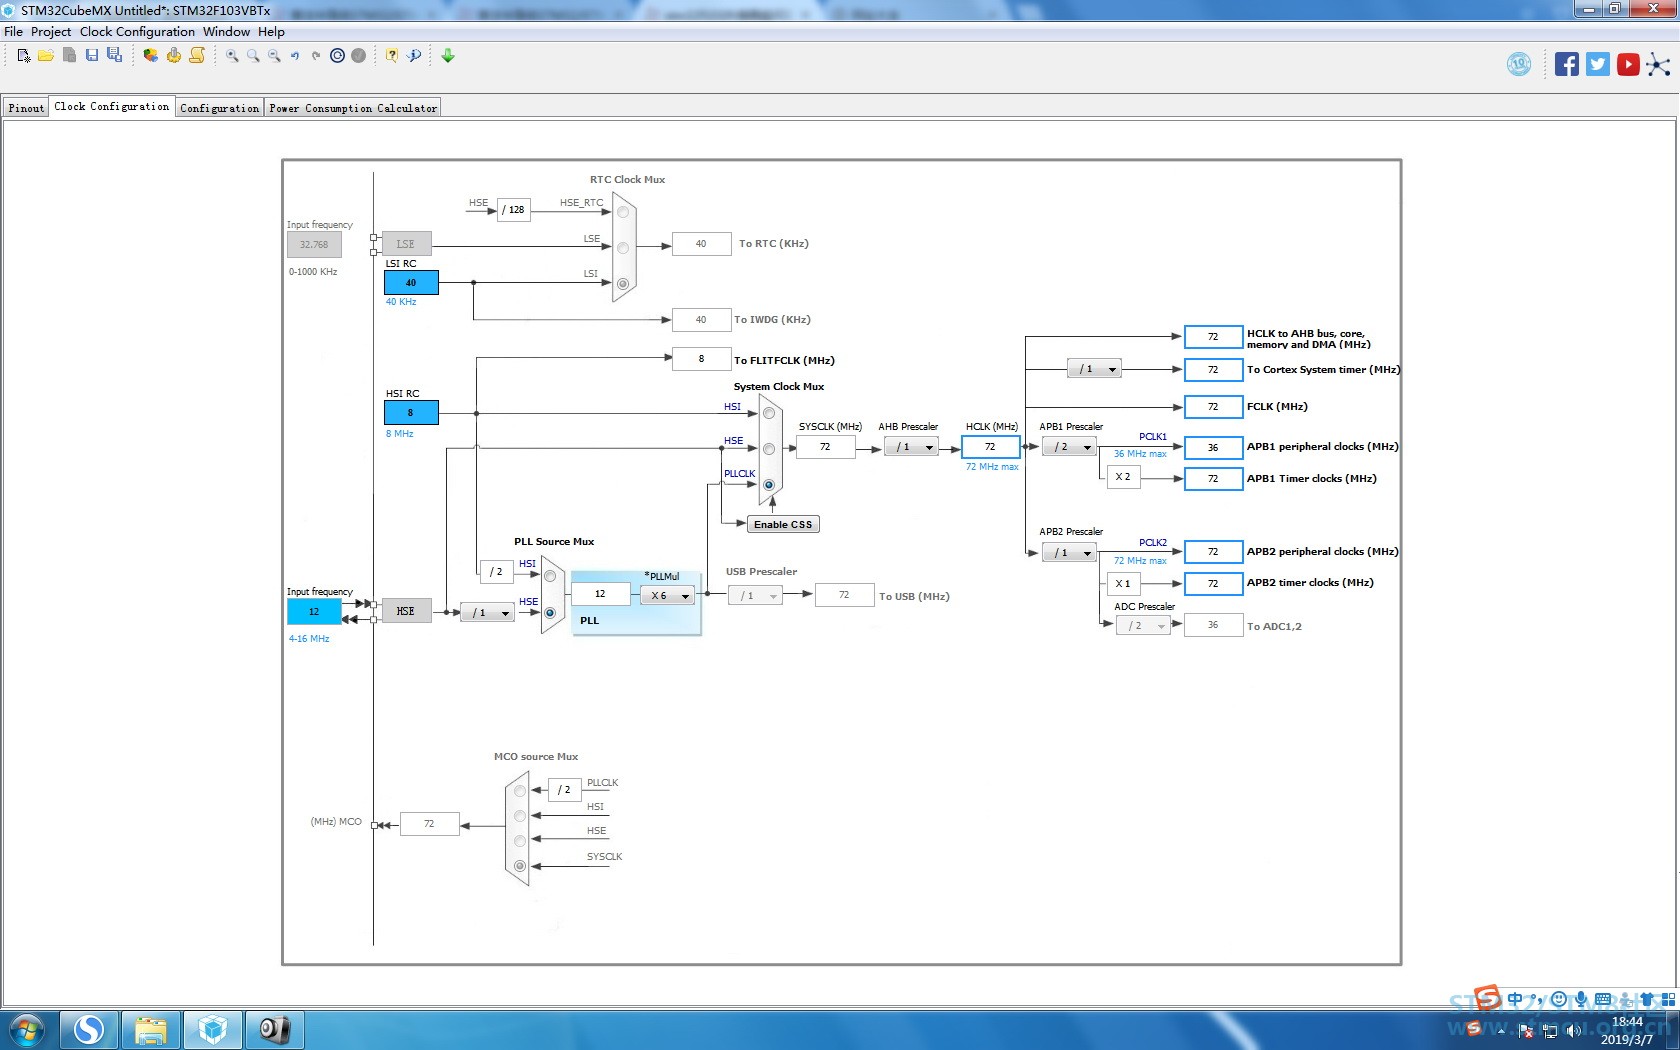
Task: Click the HCLK (MHz) value field
Action: 991,447
